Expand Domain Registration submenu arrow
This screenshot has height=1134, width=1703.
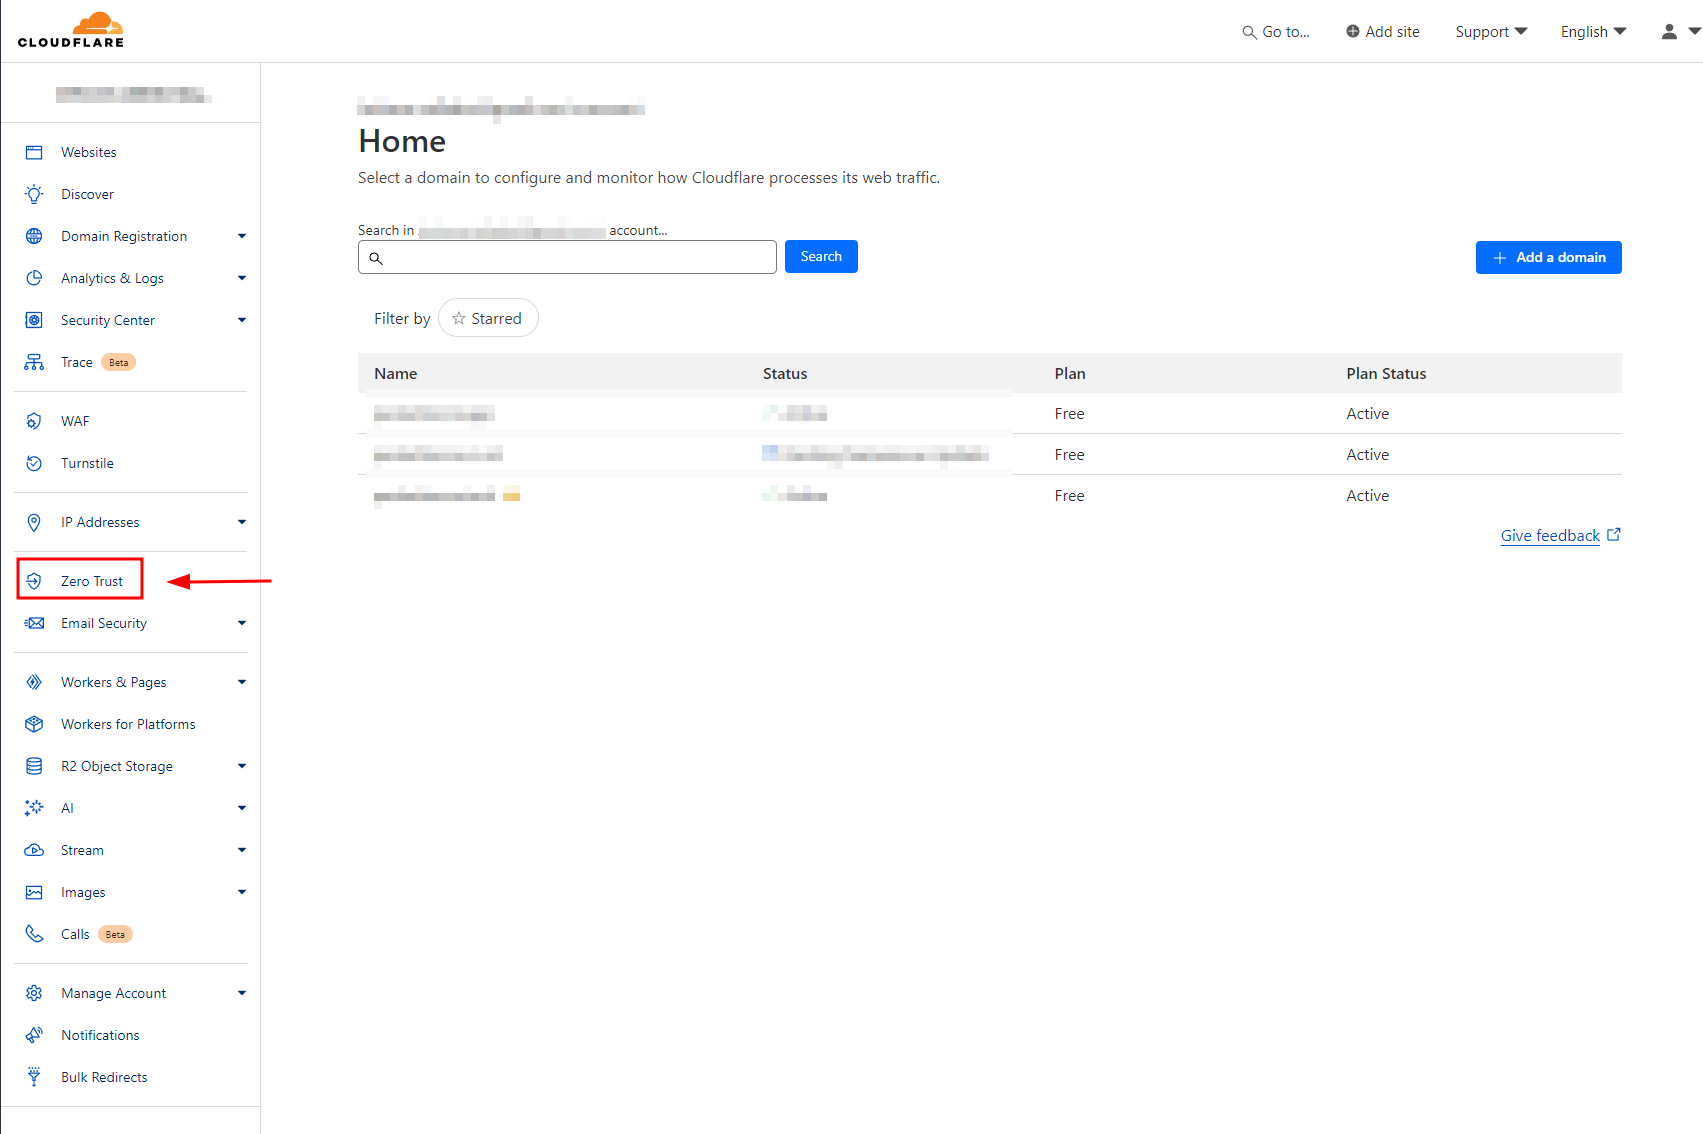(241, 236)
